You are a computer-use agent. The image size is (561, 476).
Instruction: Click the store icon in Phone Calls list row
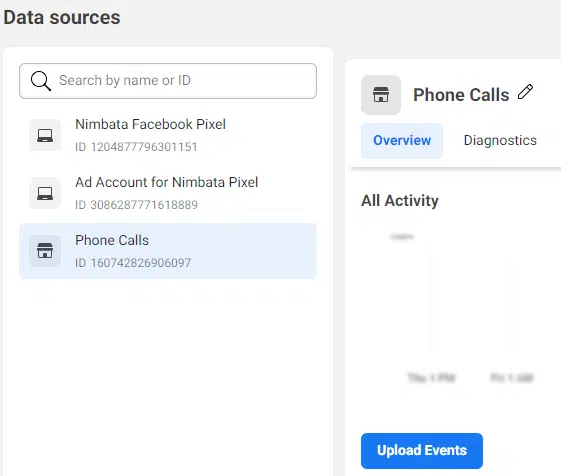[45, 251]
